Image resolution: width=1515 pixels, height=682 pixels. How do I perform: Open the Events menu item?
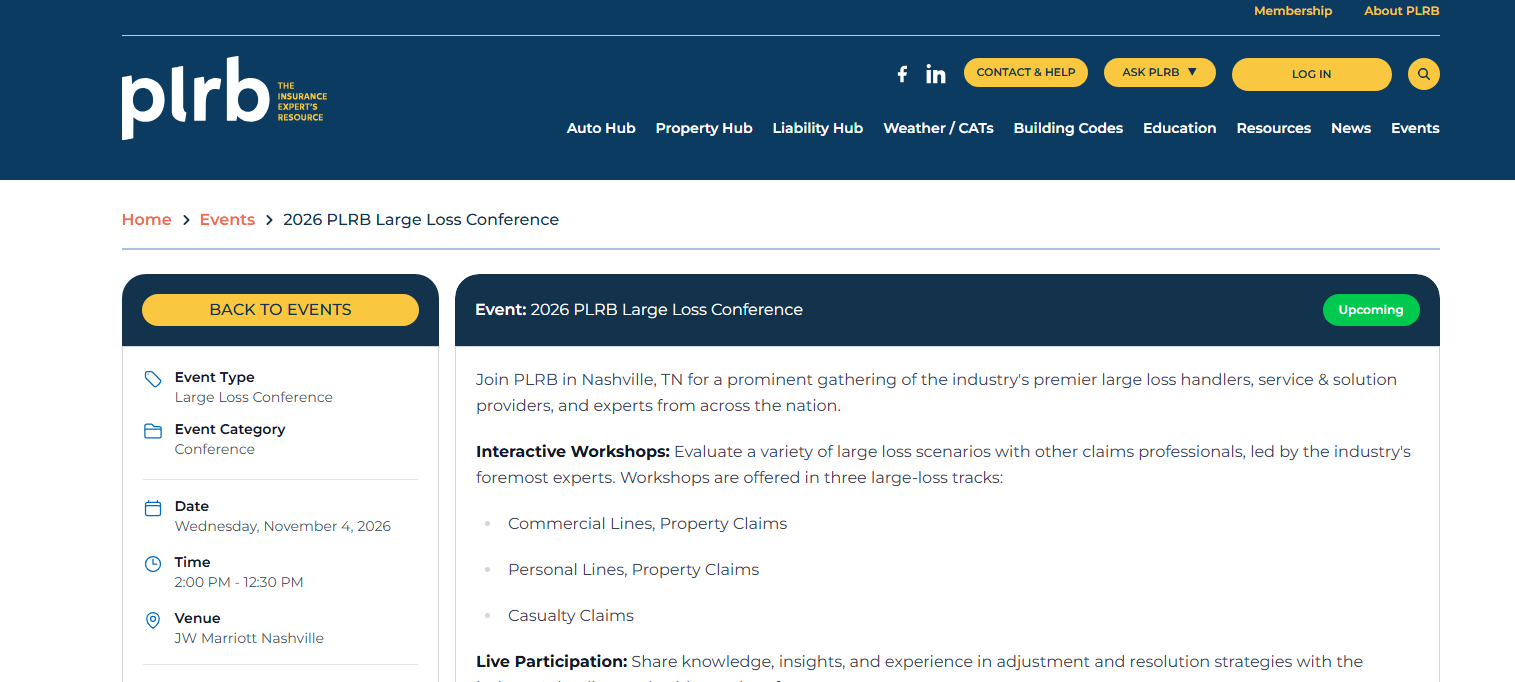(1415, 128)
